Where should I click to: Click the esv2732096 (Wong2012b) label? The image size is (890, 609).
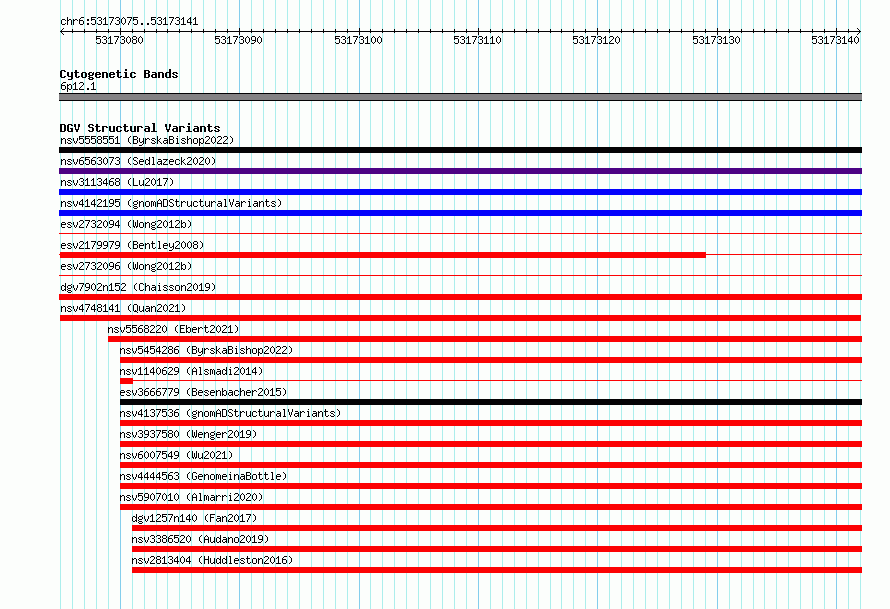(x=126, y=266)
